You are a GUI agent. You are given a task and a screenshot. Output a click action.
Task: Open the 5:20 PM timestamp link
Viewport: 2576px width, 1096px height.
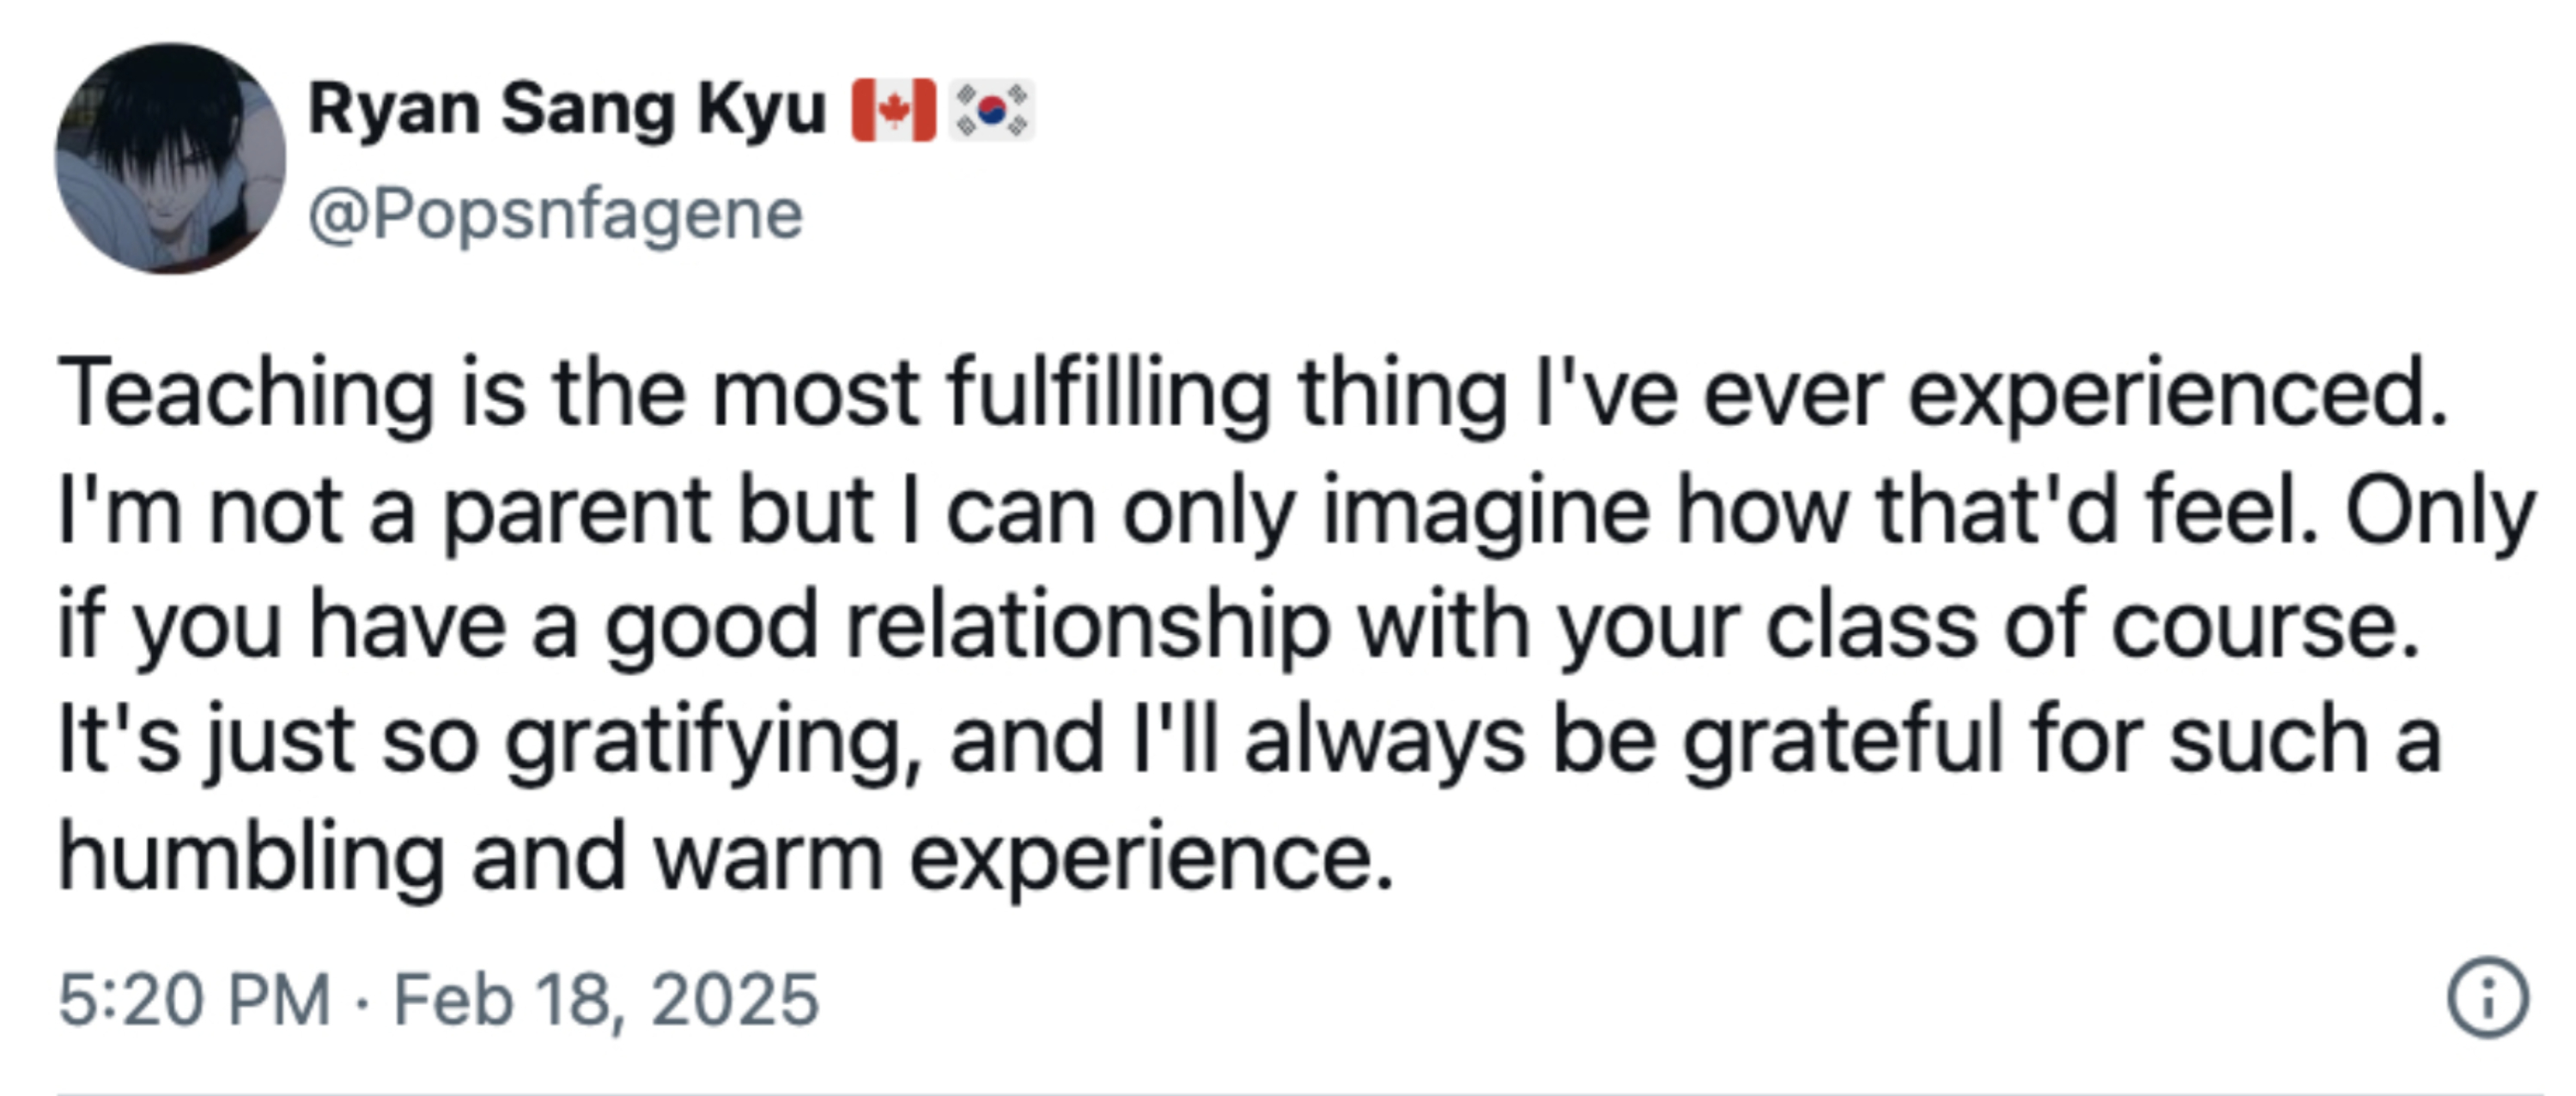pyautogui.click(x=194, y=999)
